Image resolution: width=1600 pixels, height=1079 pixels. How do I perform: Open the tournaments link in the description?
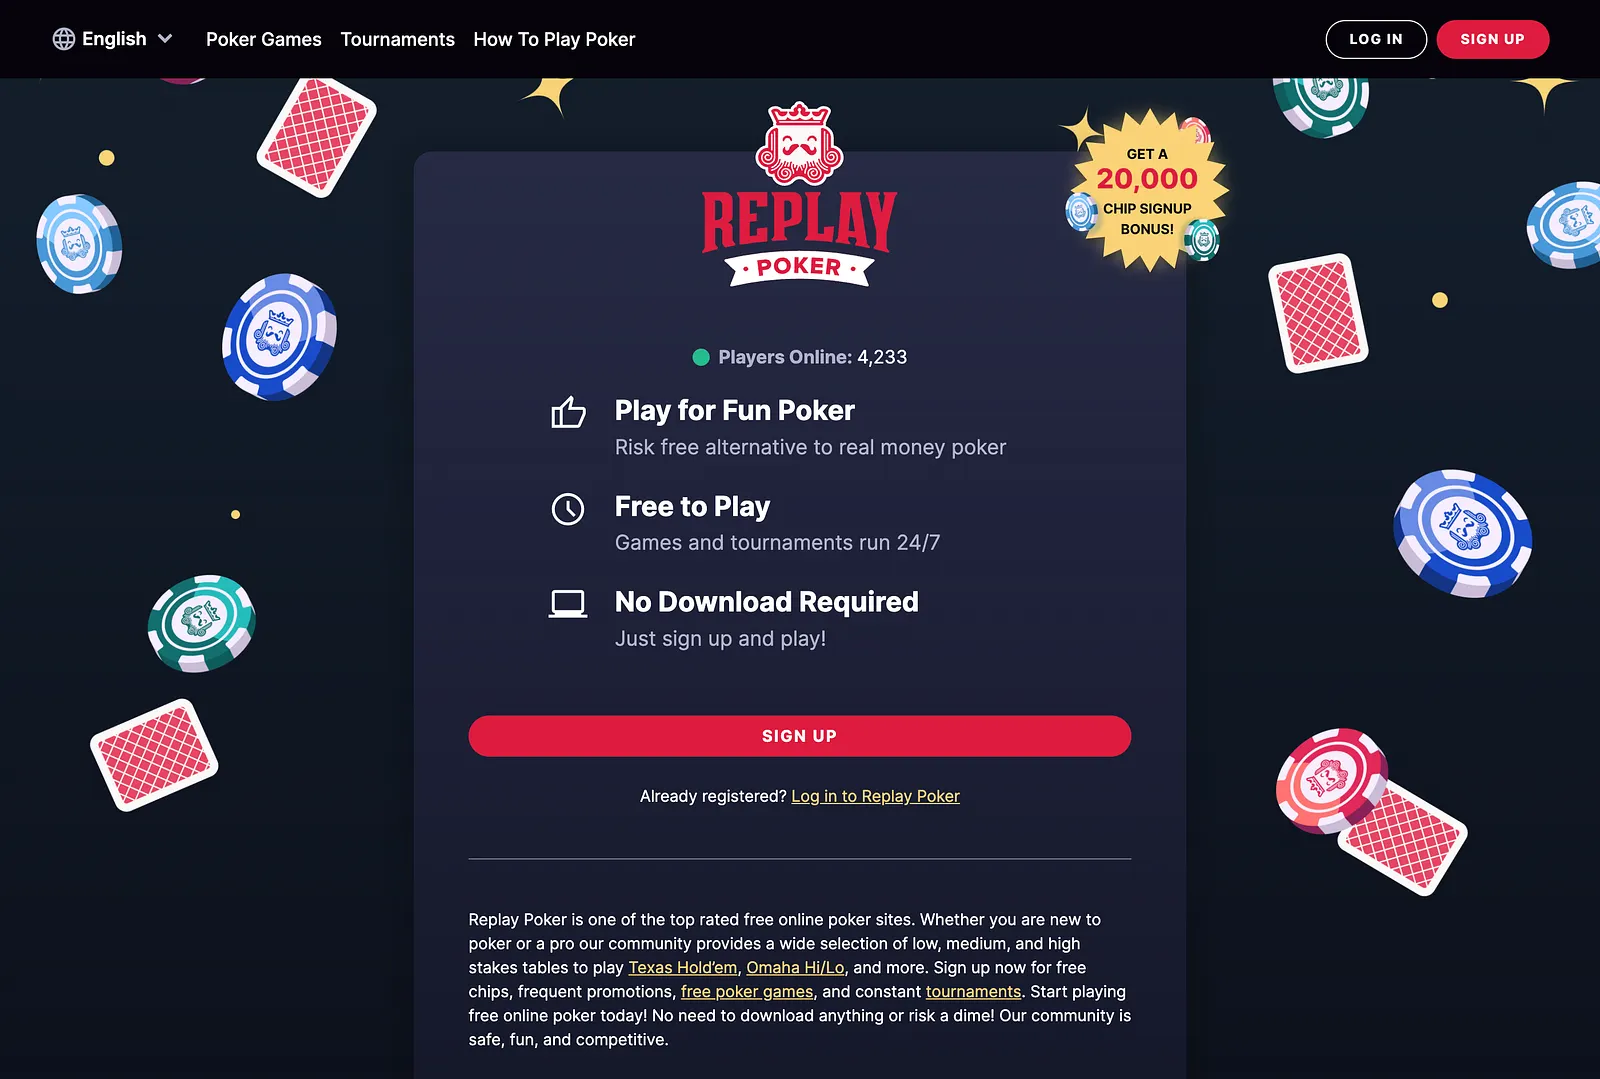pyautogui.click(x=973, y=992)
